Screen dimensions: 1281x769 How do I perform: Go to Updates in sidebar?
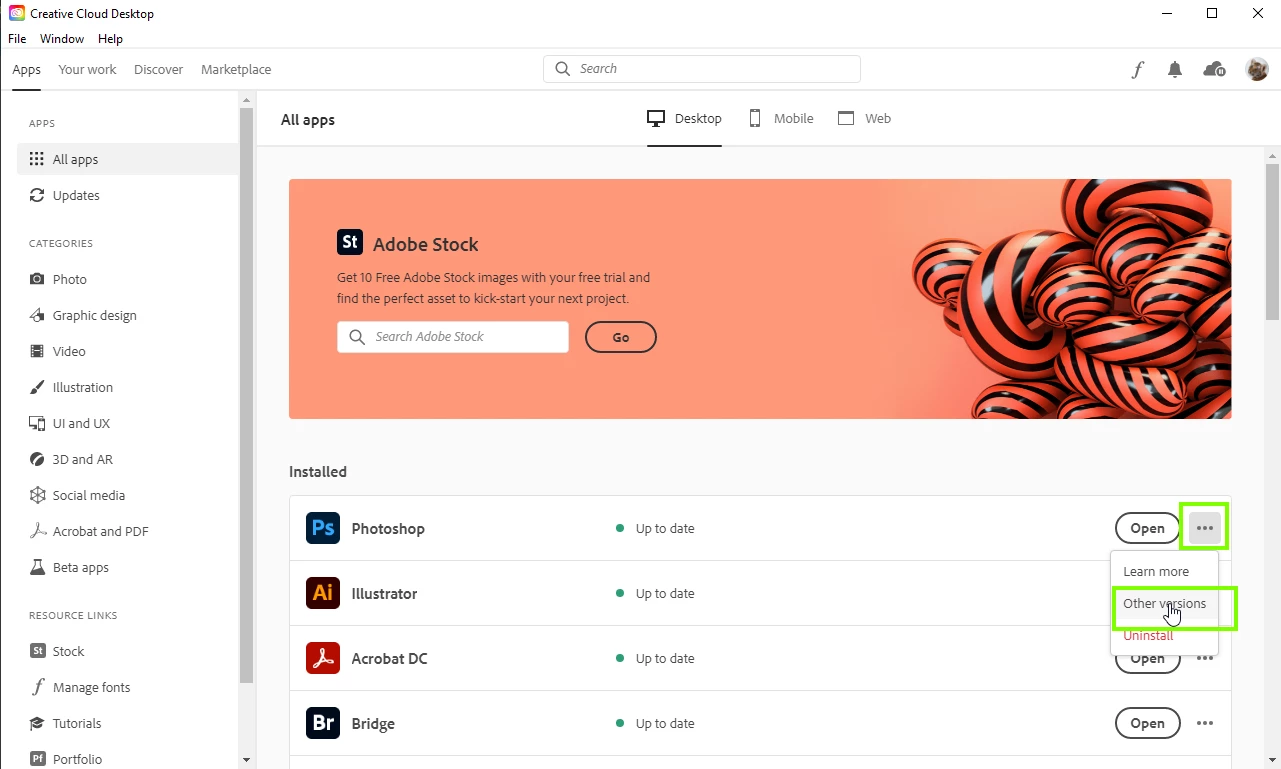click(x=128, y=195)
